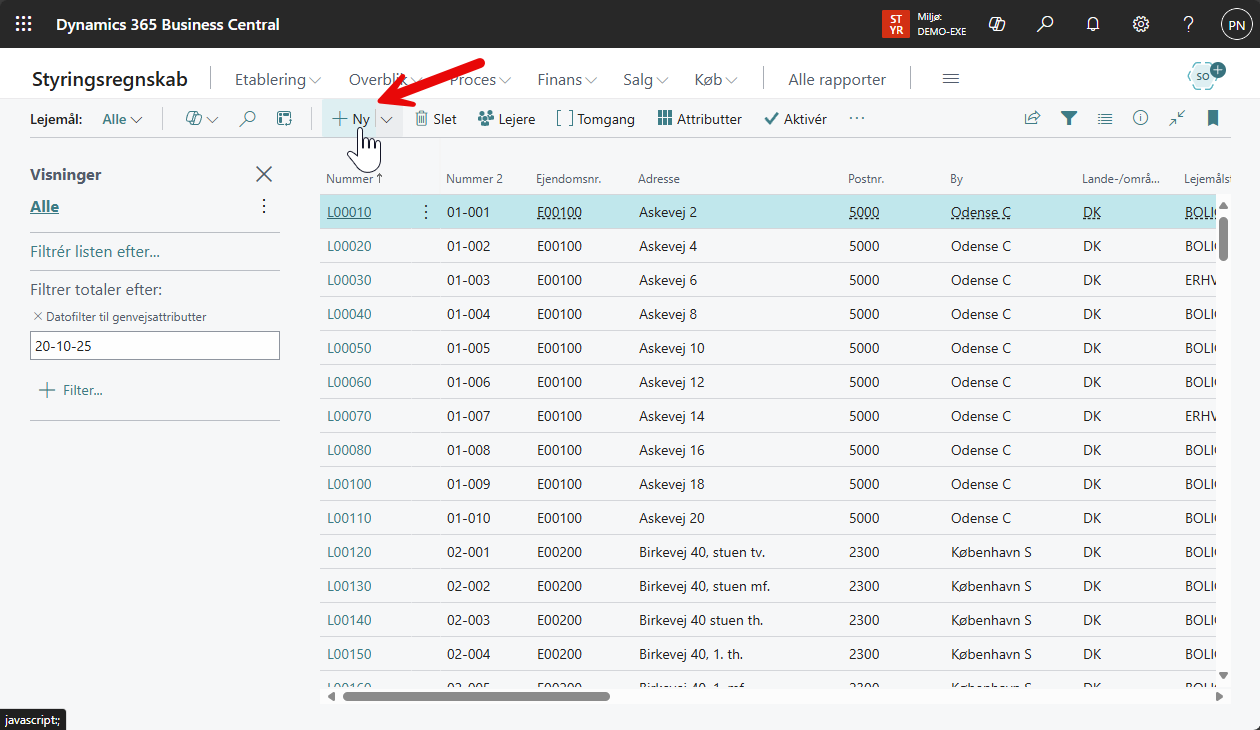Screen dimensions: 1260x730
Task: Open the Settings gear
Action: 1141,24
